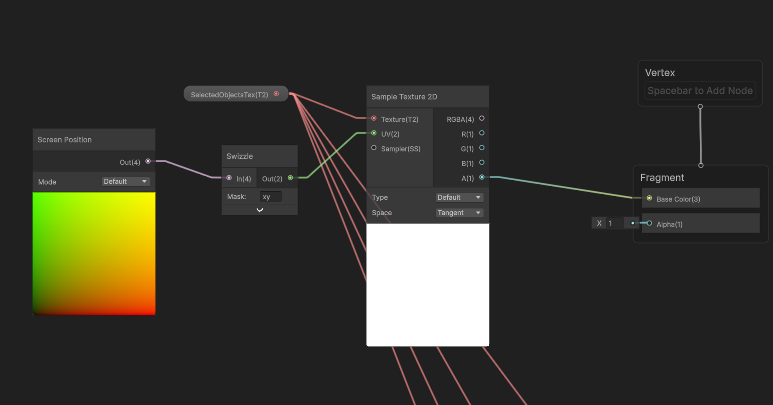
Task: Collapse the Swizzle node with the chevron
Action: [x=260, y=210]
